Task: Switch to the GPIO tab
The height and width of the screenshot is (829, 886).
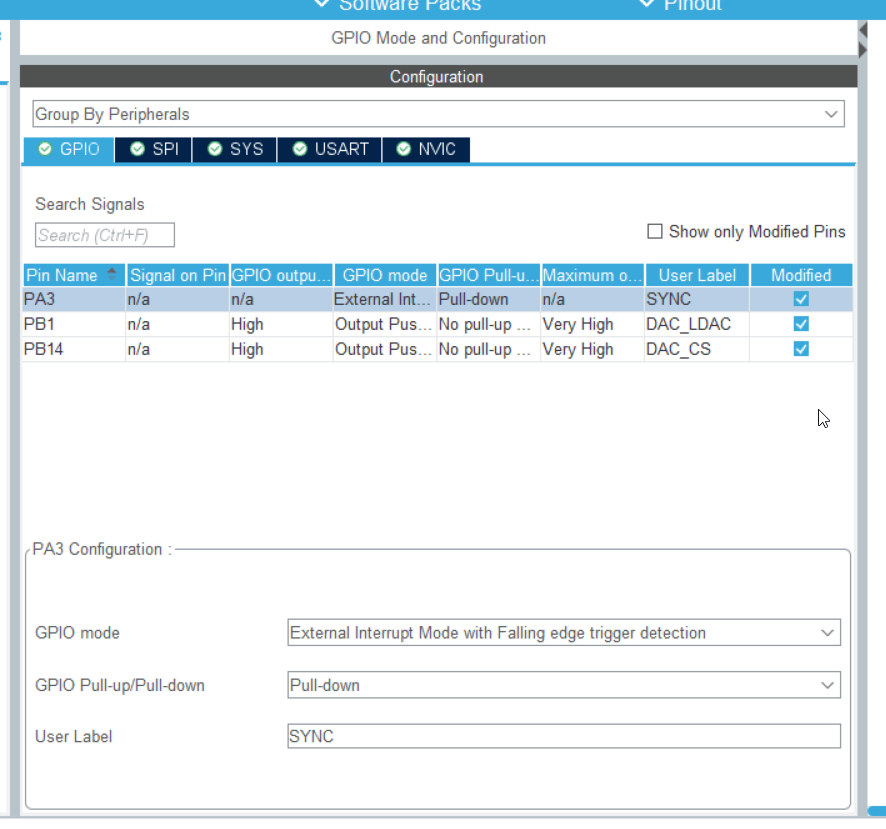Action: coord(68,149)
